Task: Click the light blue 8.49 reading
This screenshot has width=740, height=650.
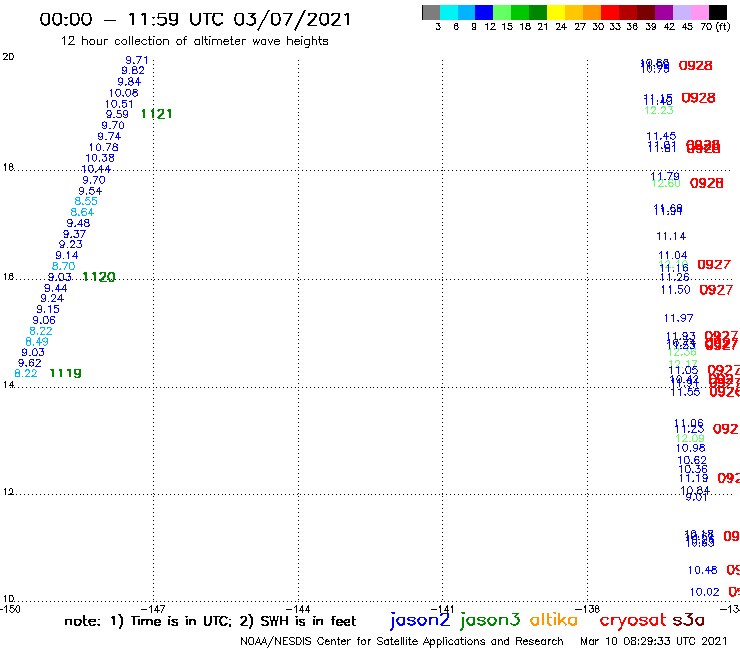Action: 37,341
